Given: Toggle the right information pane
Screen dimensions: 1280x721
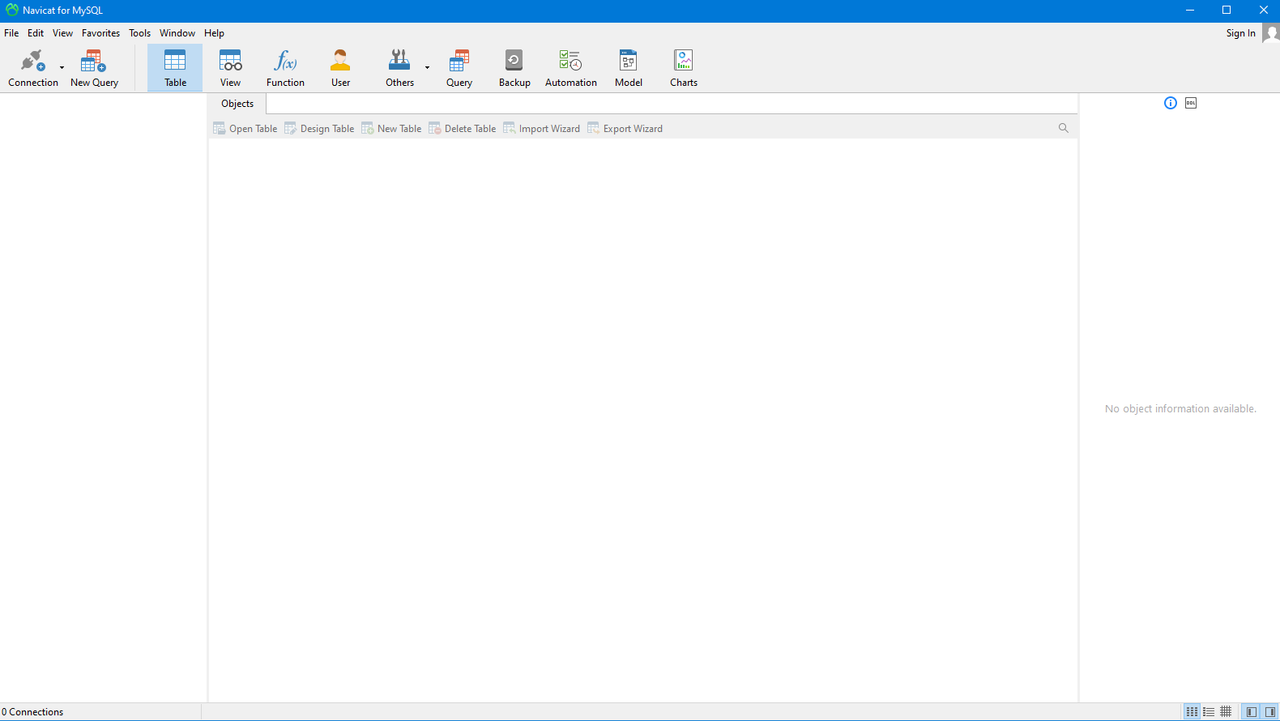Looking at the screenshot, I should coord(1270,712).
